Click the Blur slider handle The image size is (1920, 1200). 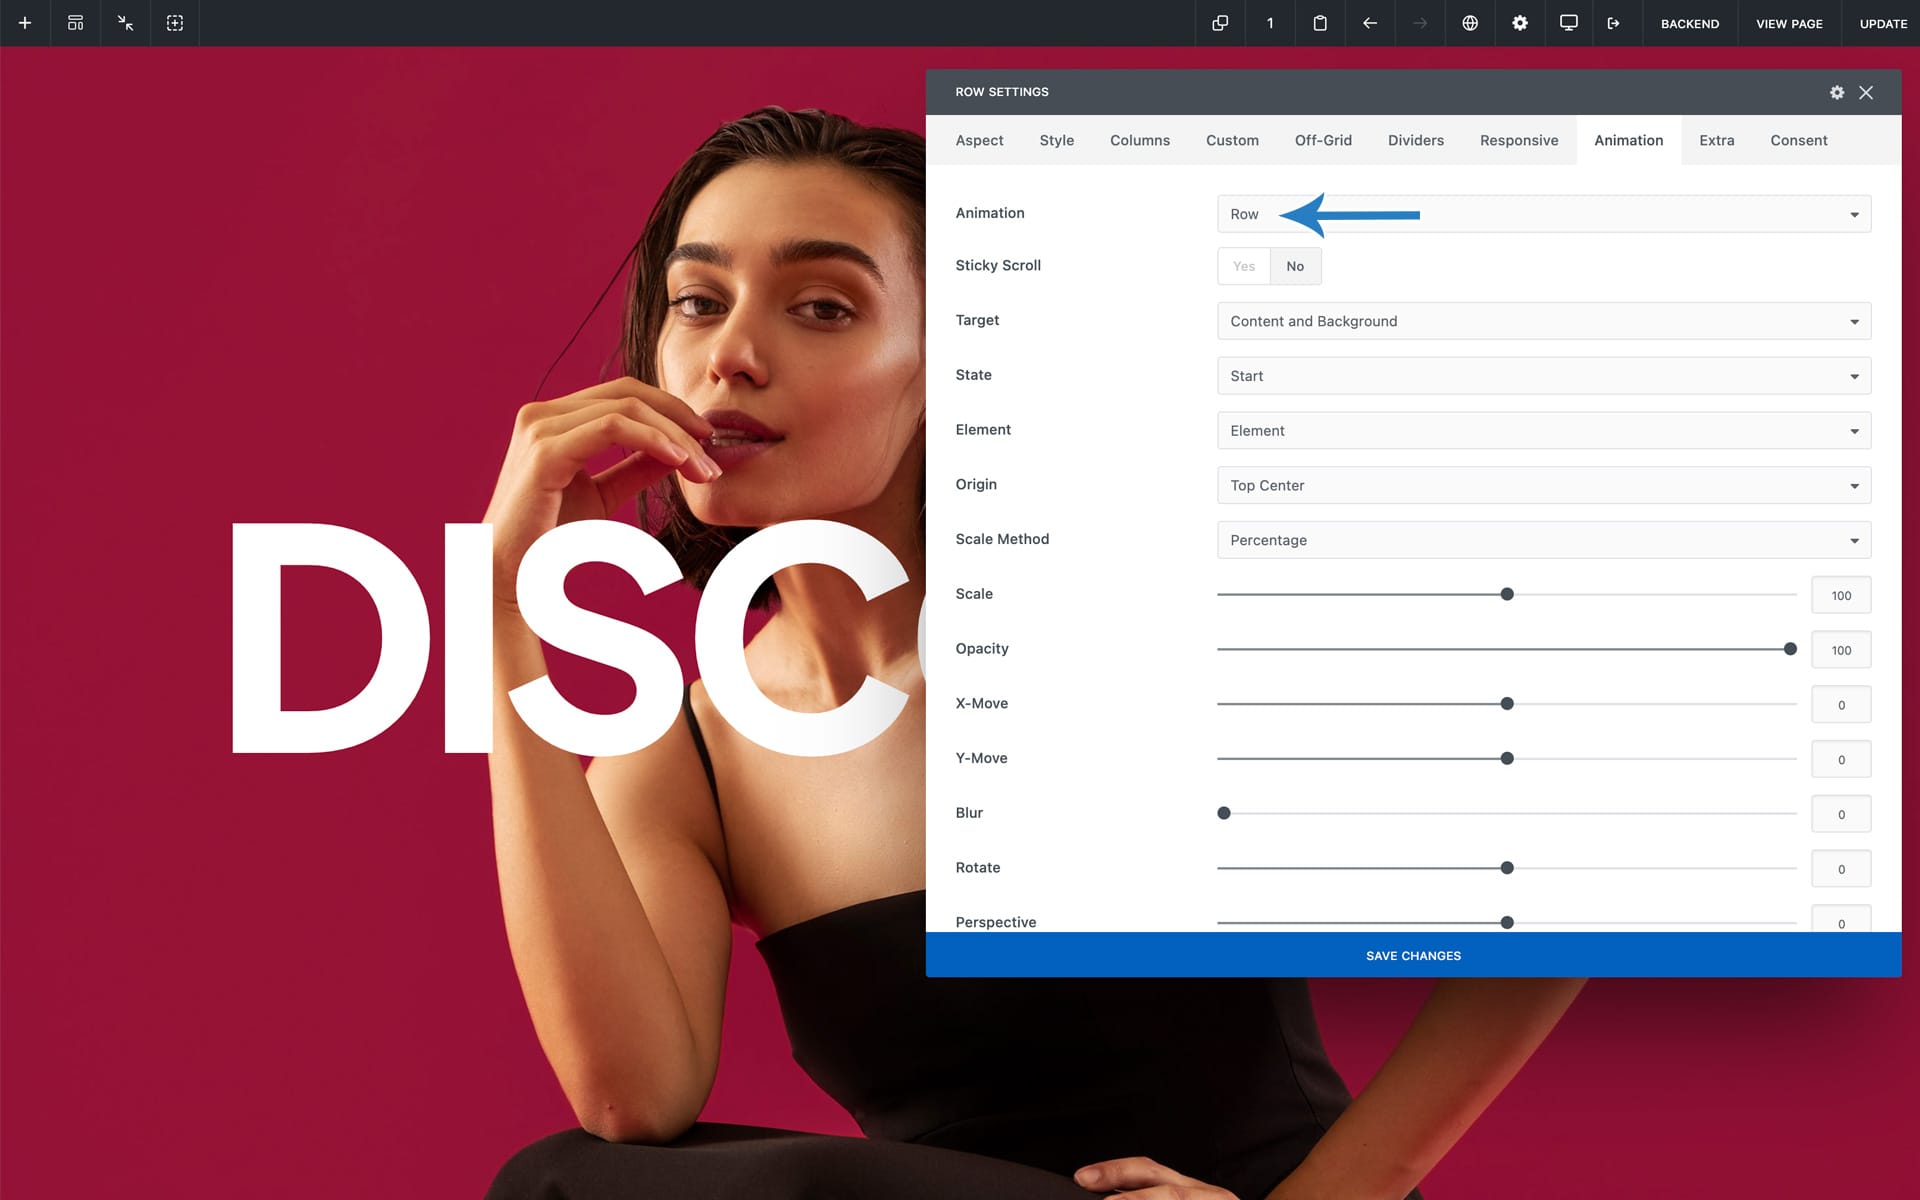tap(1224, 813)
